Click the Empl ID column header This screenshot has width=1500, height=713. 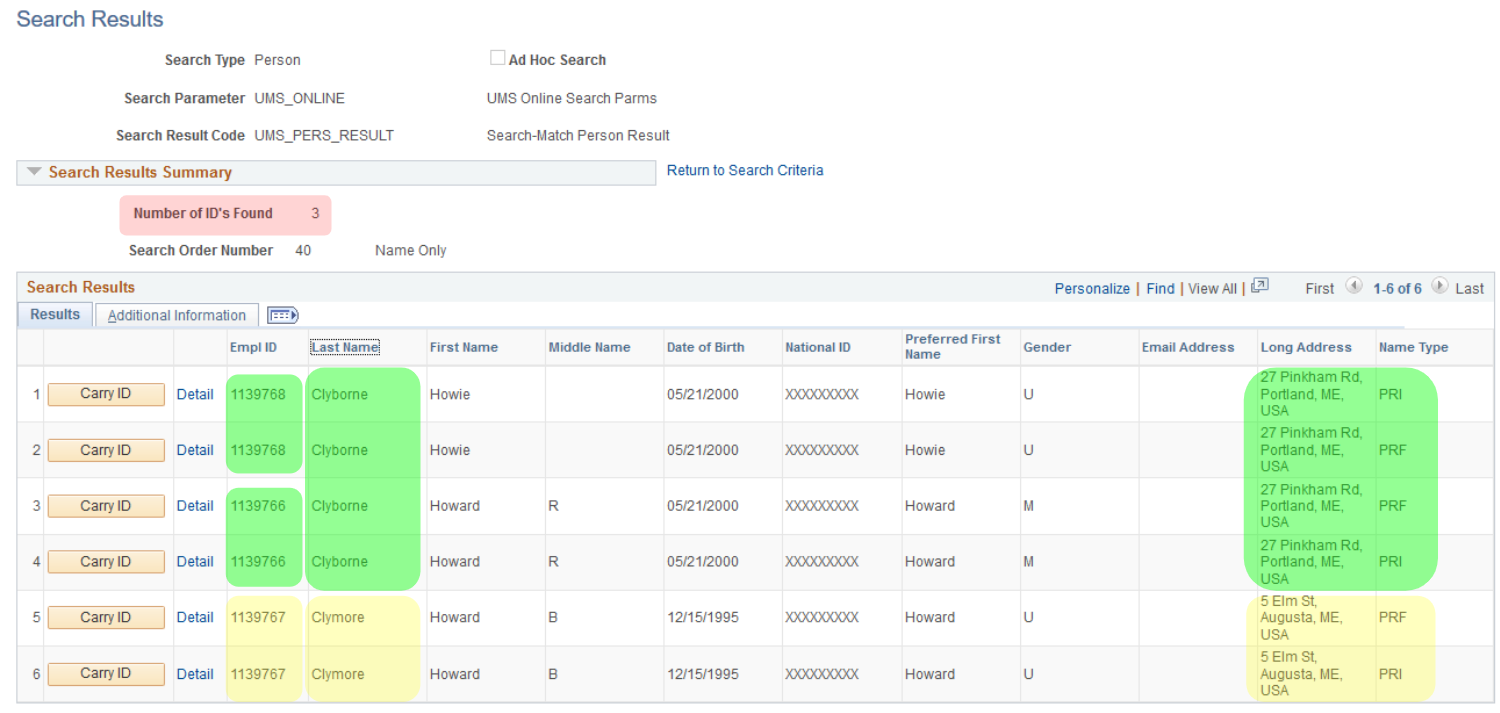(x=253, y=347)
